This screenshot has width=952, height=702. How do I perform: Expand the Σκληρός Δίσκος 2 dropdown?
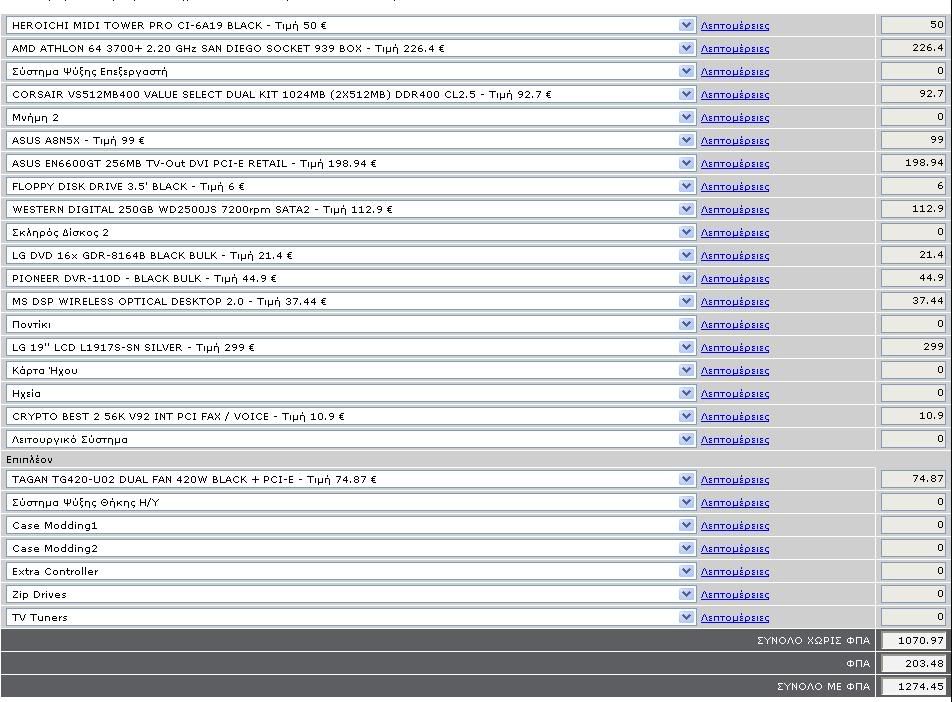(x=350, y=233)
